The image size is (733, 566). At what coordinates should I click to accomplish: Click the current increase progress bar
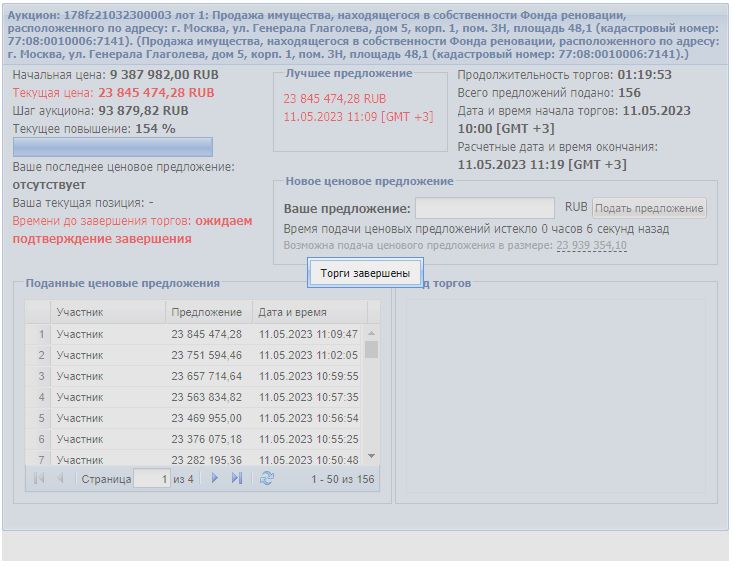point(113,147)
